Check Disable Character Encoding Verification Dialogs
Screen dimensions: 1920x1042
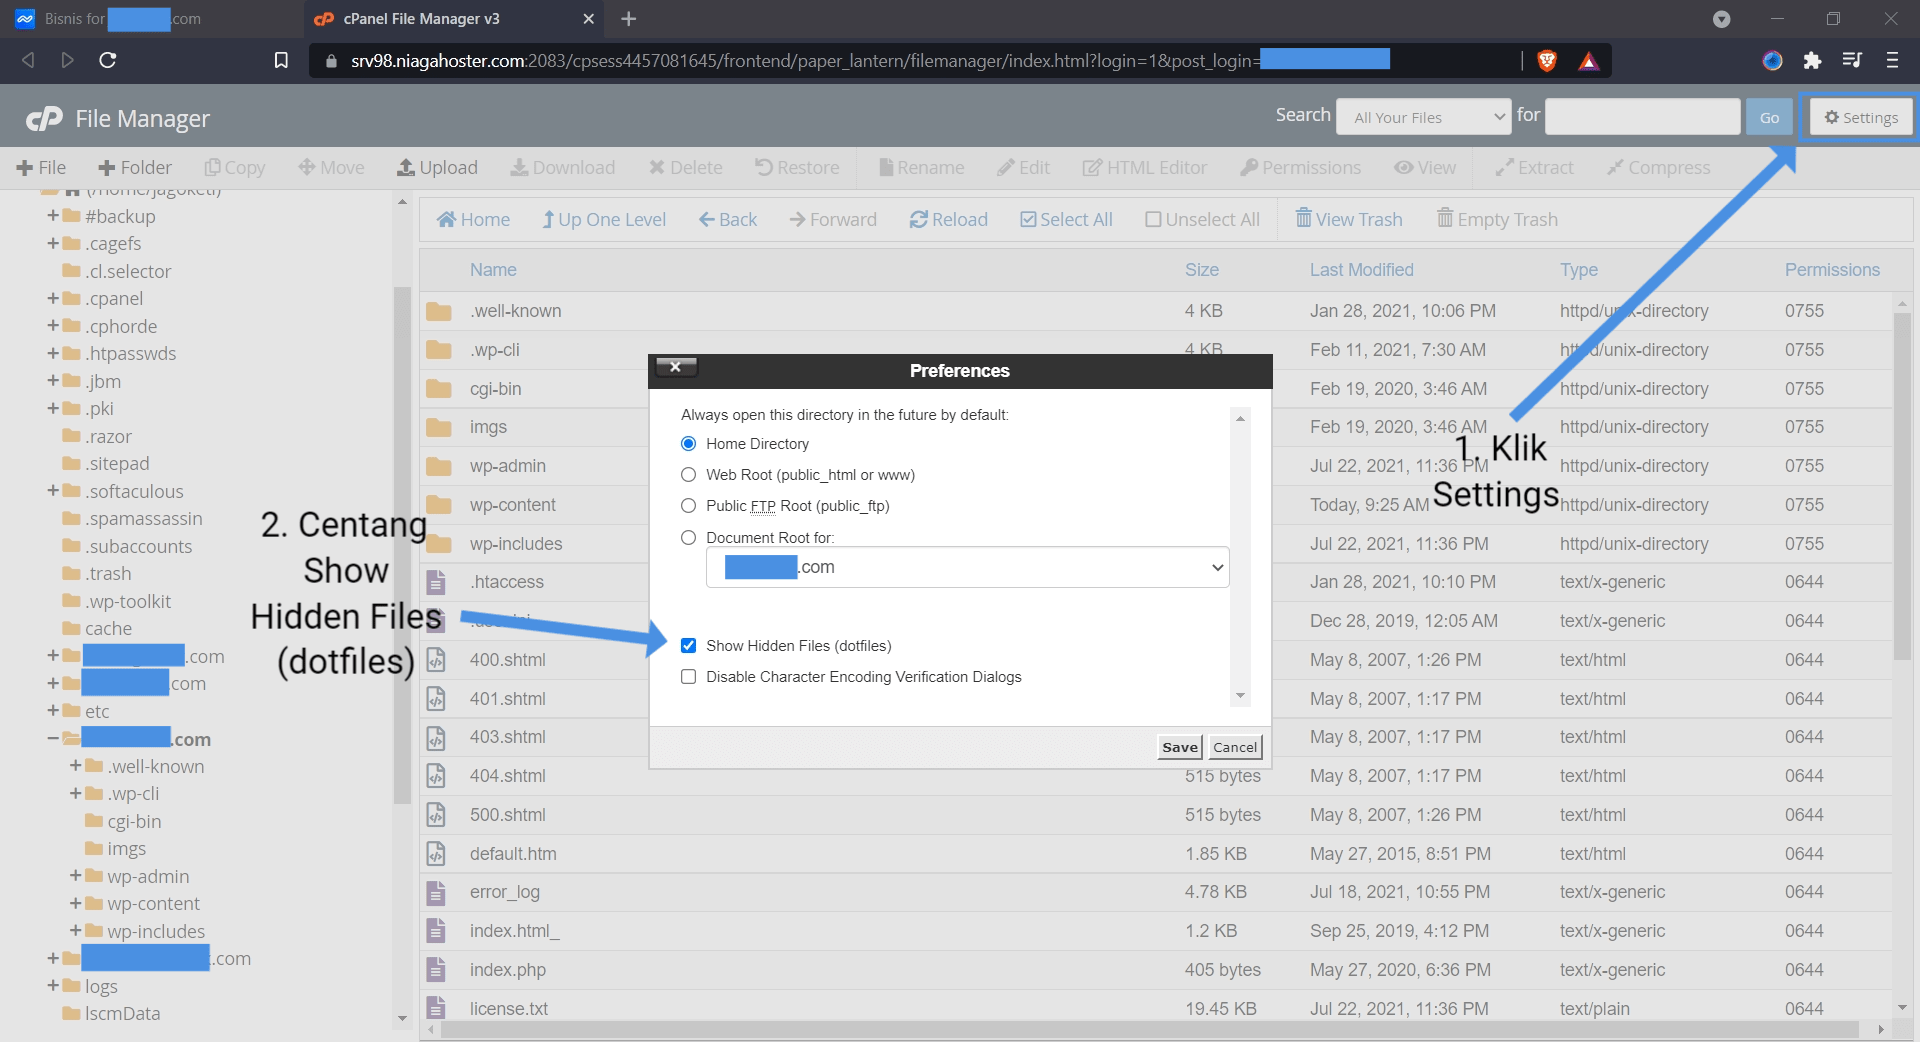[688, 677]
